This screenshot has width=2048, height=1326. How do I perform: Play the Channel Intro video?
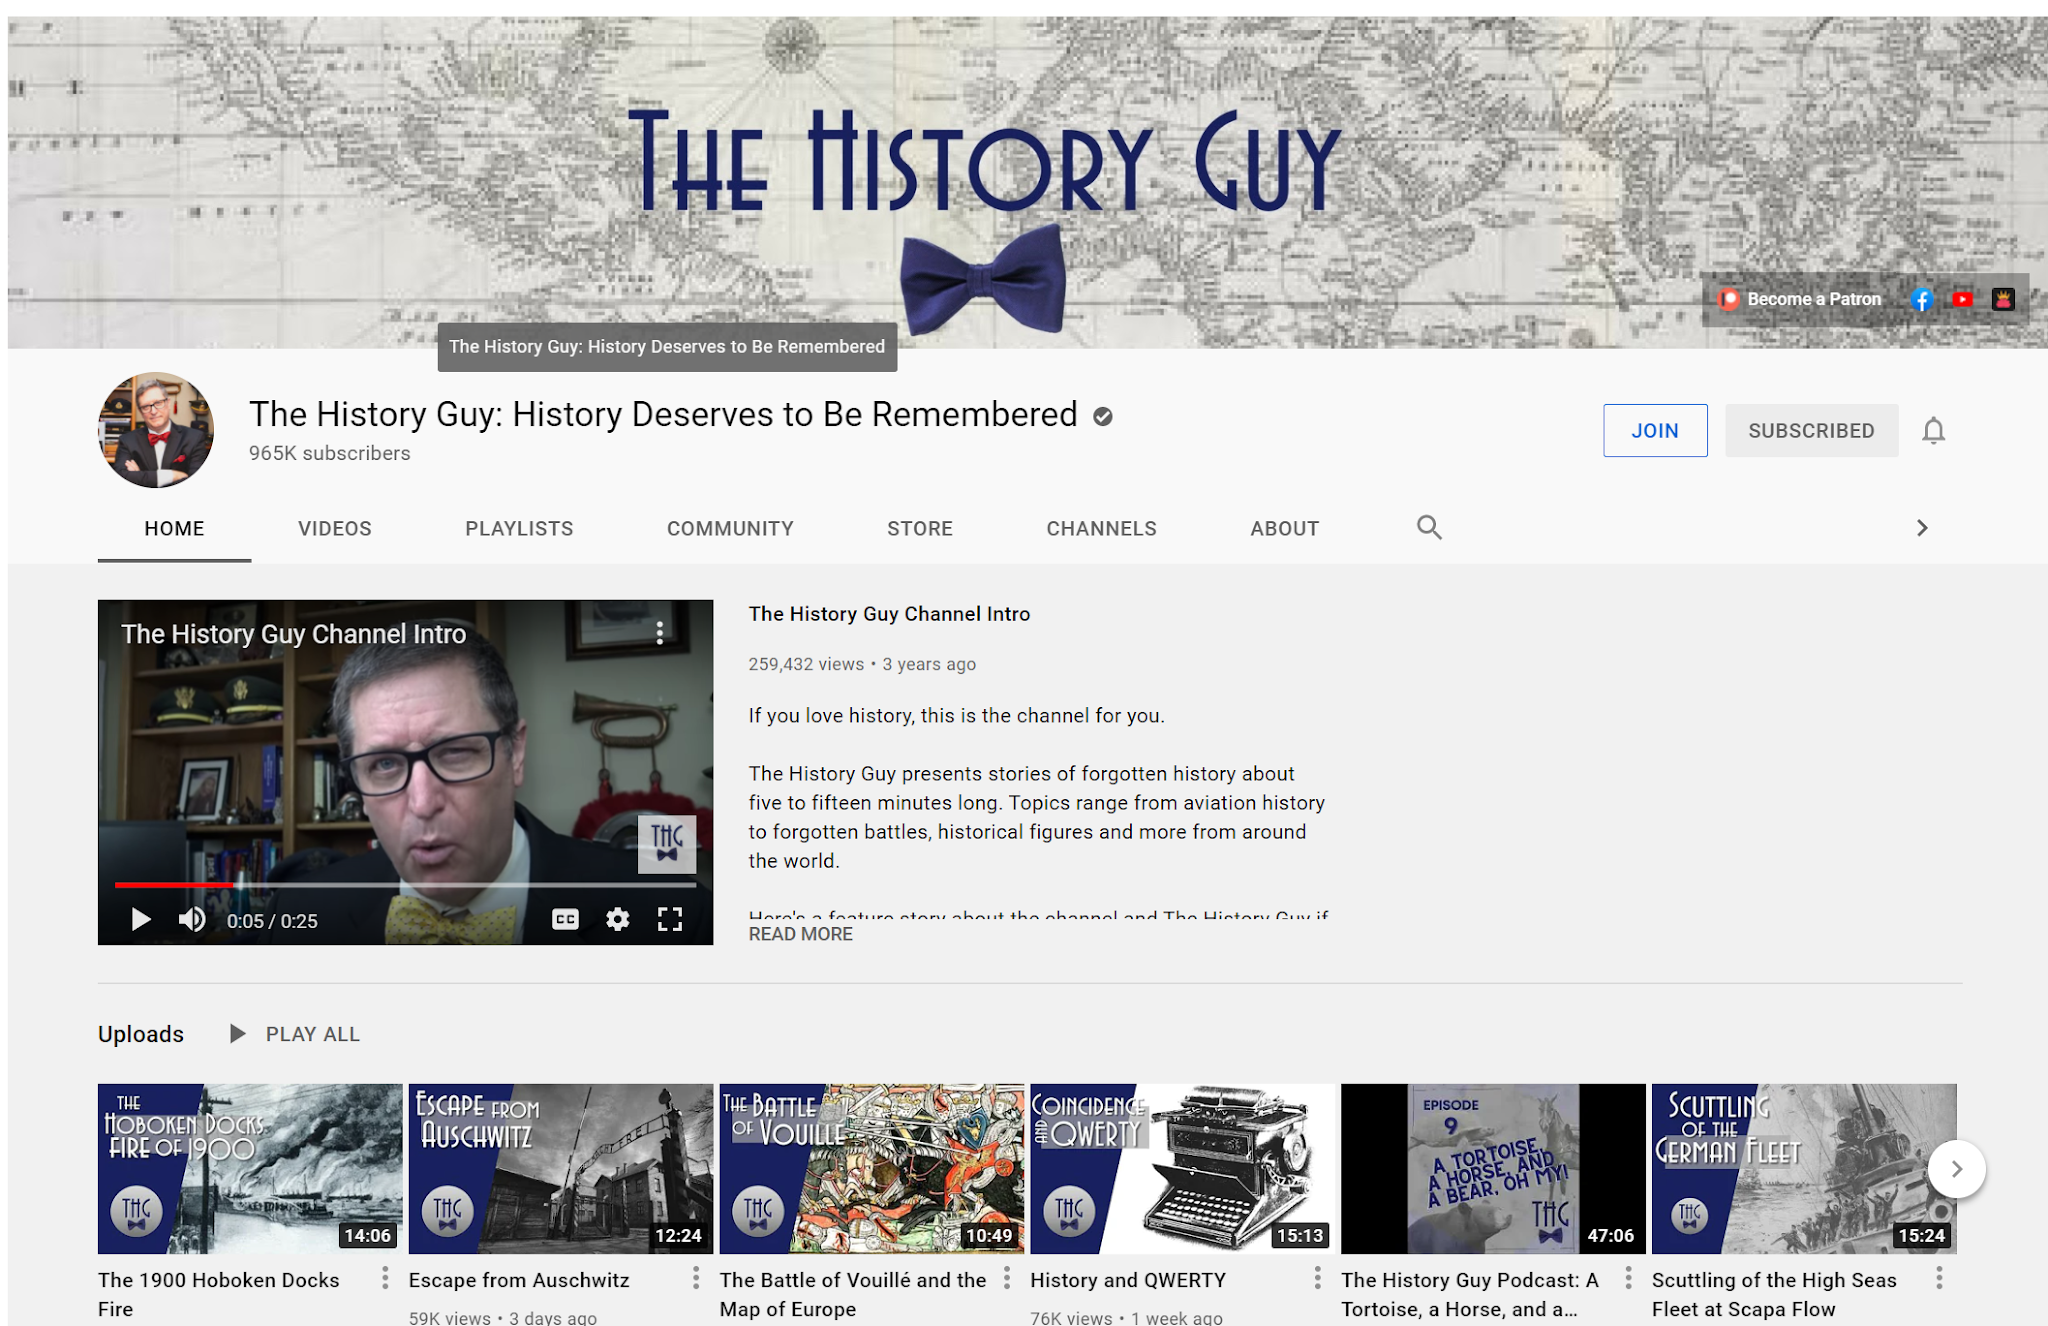point(141,919)
